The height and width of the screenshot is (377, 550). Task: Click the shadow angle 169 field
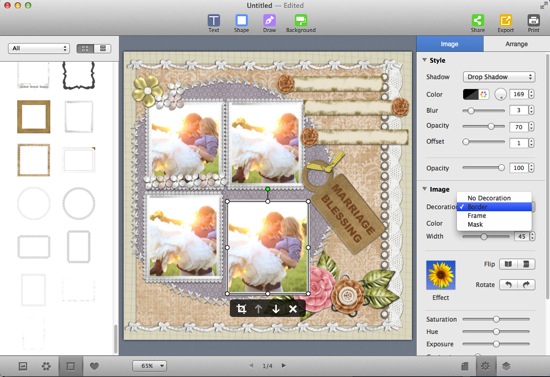point(518,94)
